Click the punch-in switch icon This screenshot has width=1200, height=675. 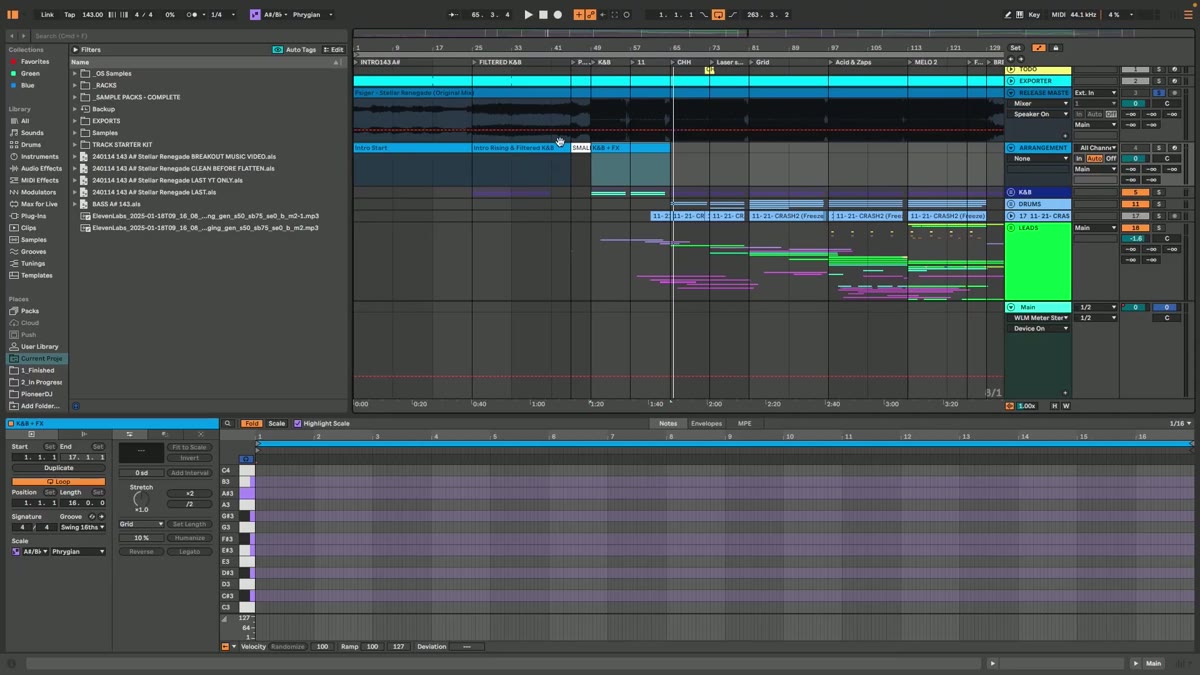pyautogui.click(x=704, y=15)
